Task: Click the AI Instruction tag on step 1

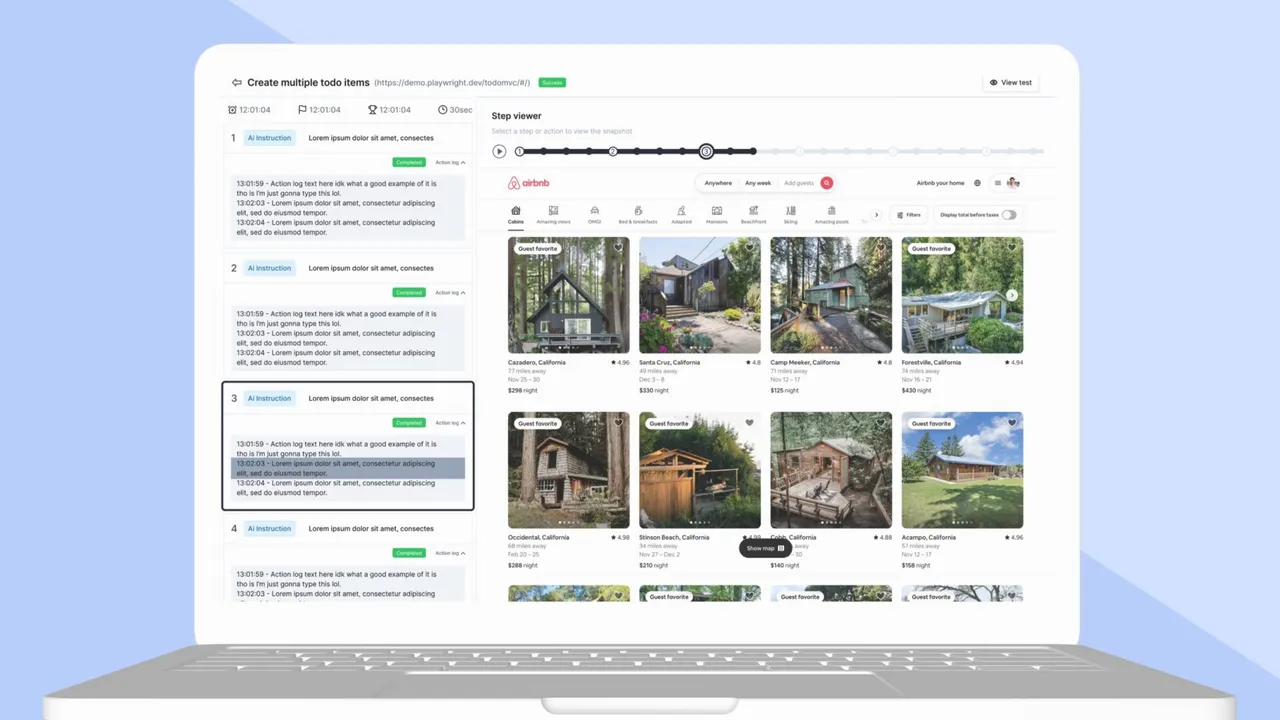Action: coord(270,138)
